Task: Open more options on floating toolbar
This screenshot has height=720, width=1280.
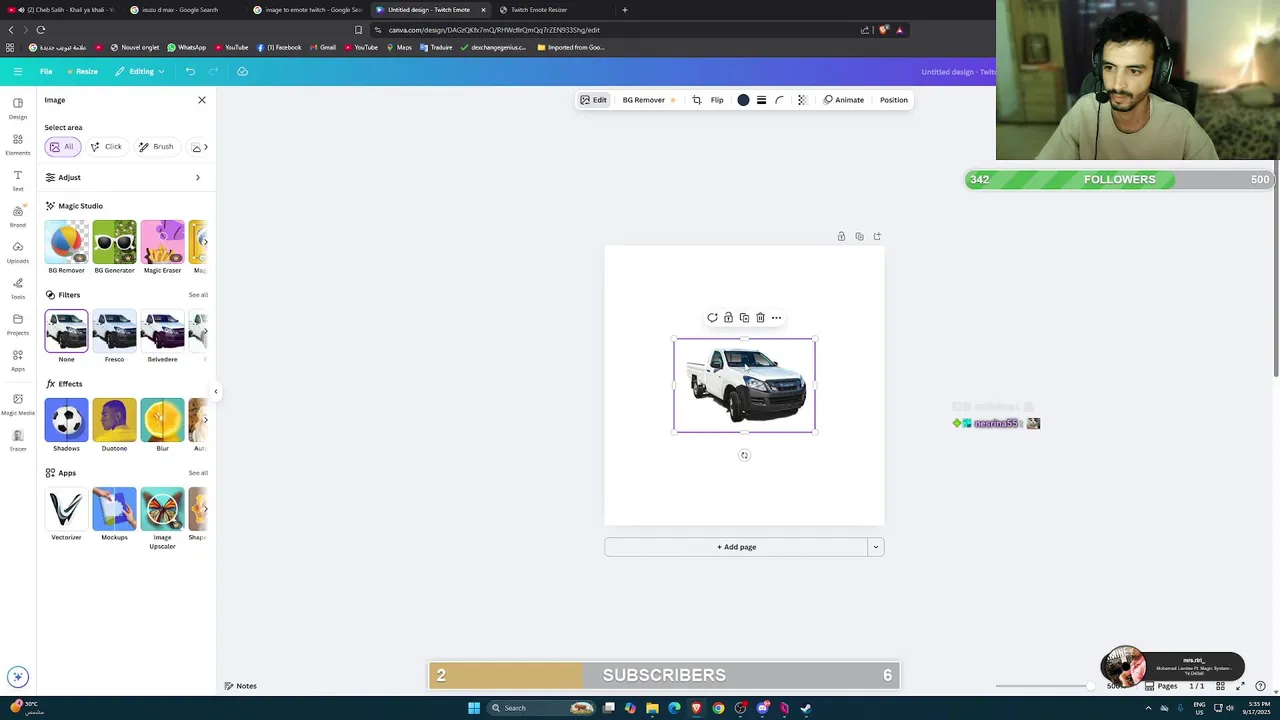Action: [776, 318]
